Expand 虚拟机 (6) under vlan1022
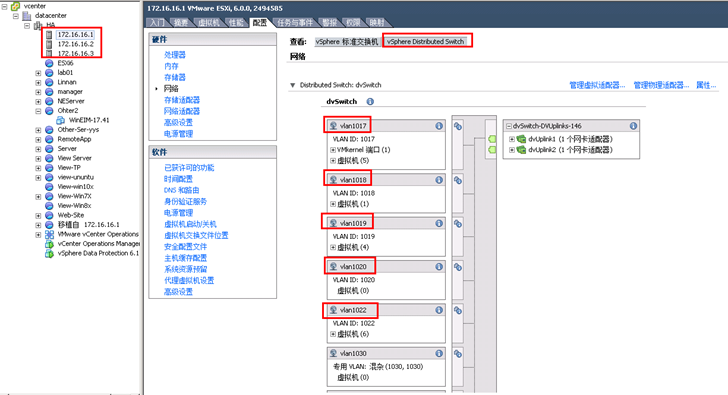This screenshot has width=728, height=395. (333, 334)
